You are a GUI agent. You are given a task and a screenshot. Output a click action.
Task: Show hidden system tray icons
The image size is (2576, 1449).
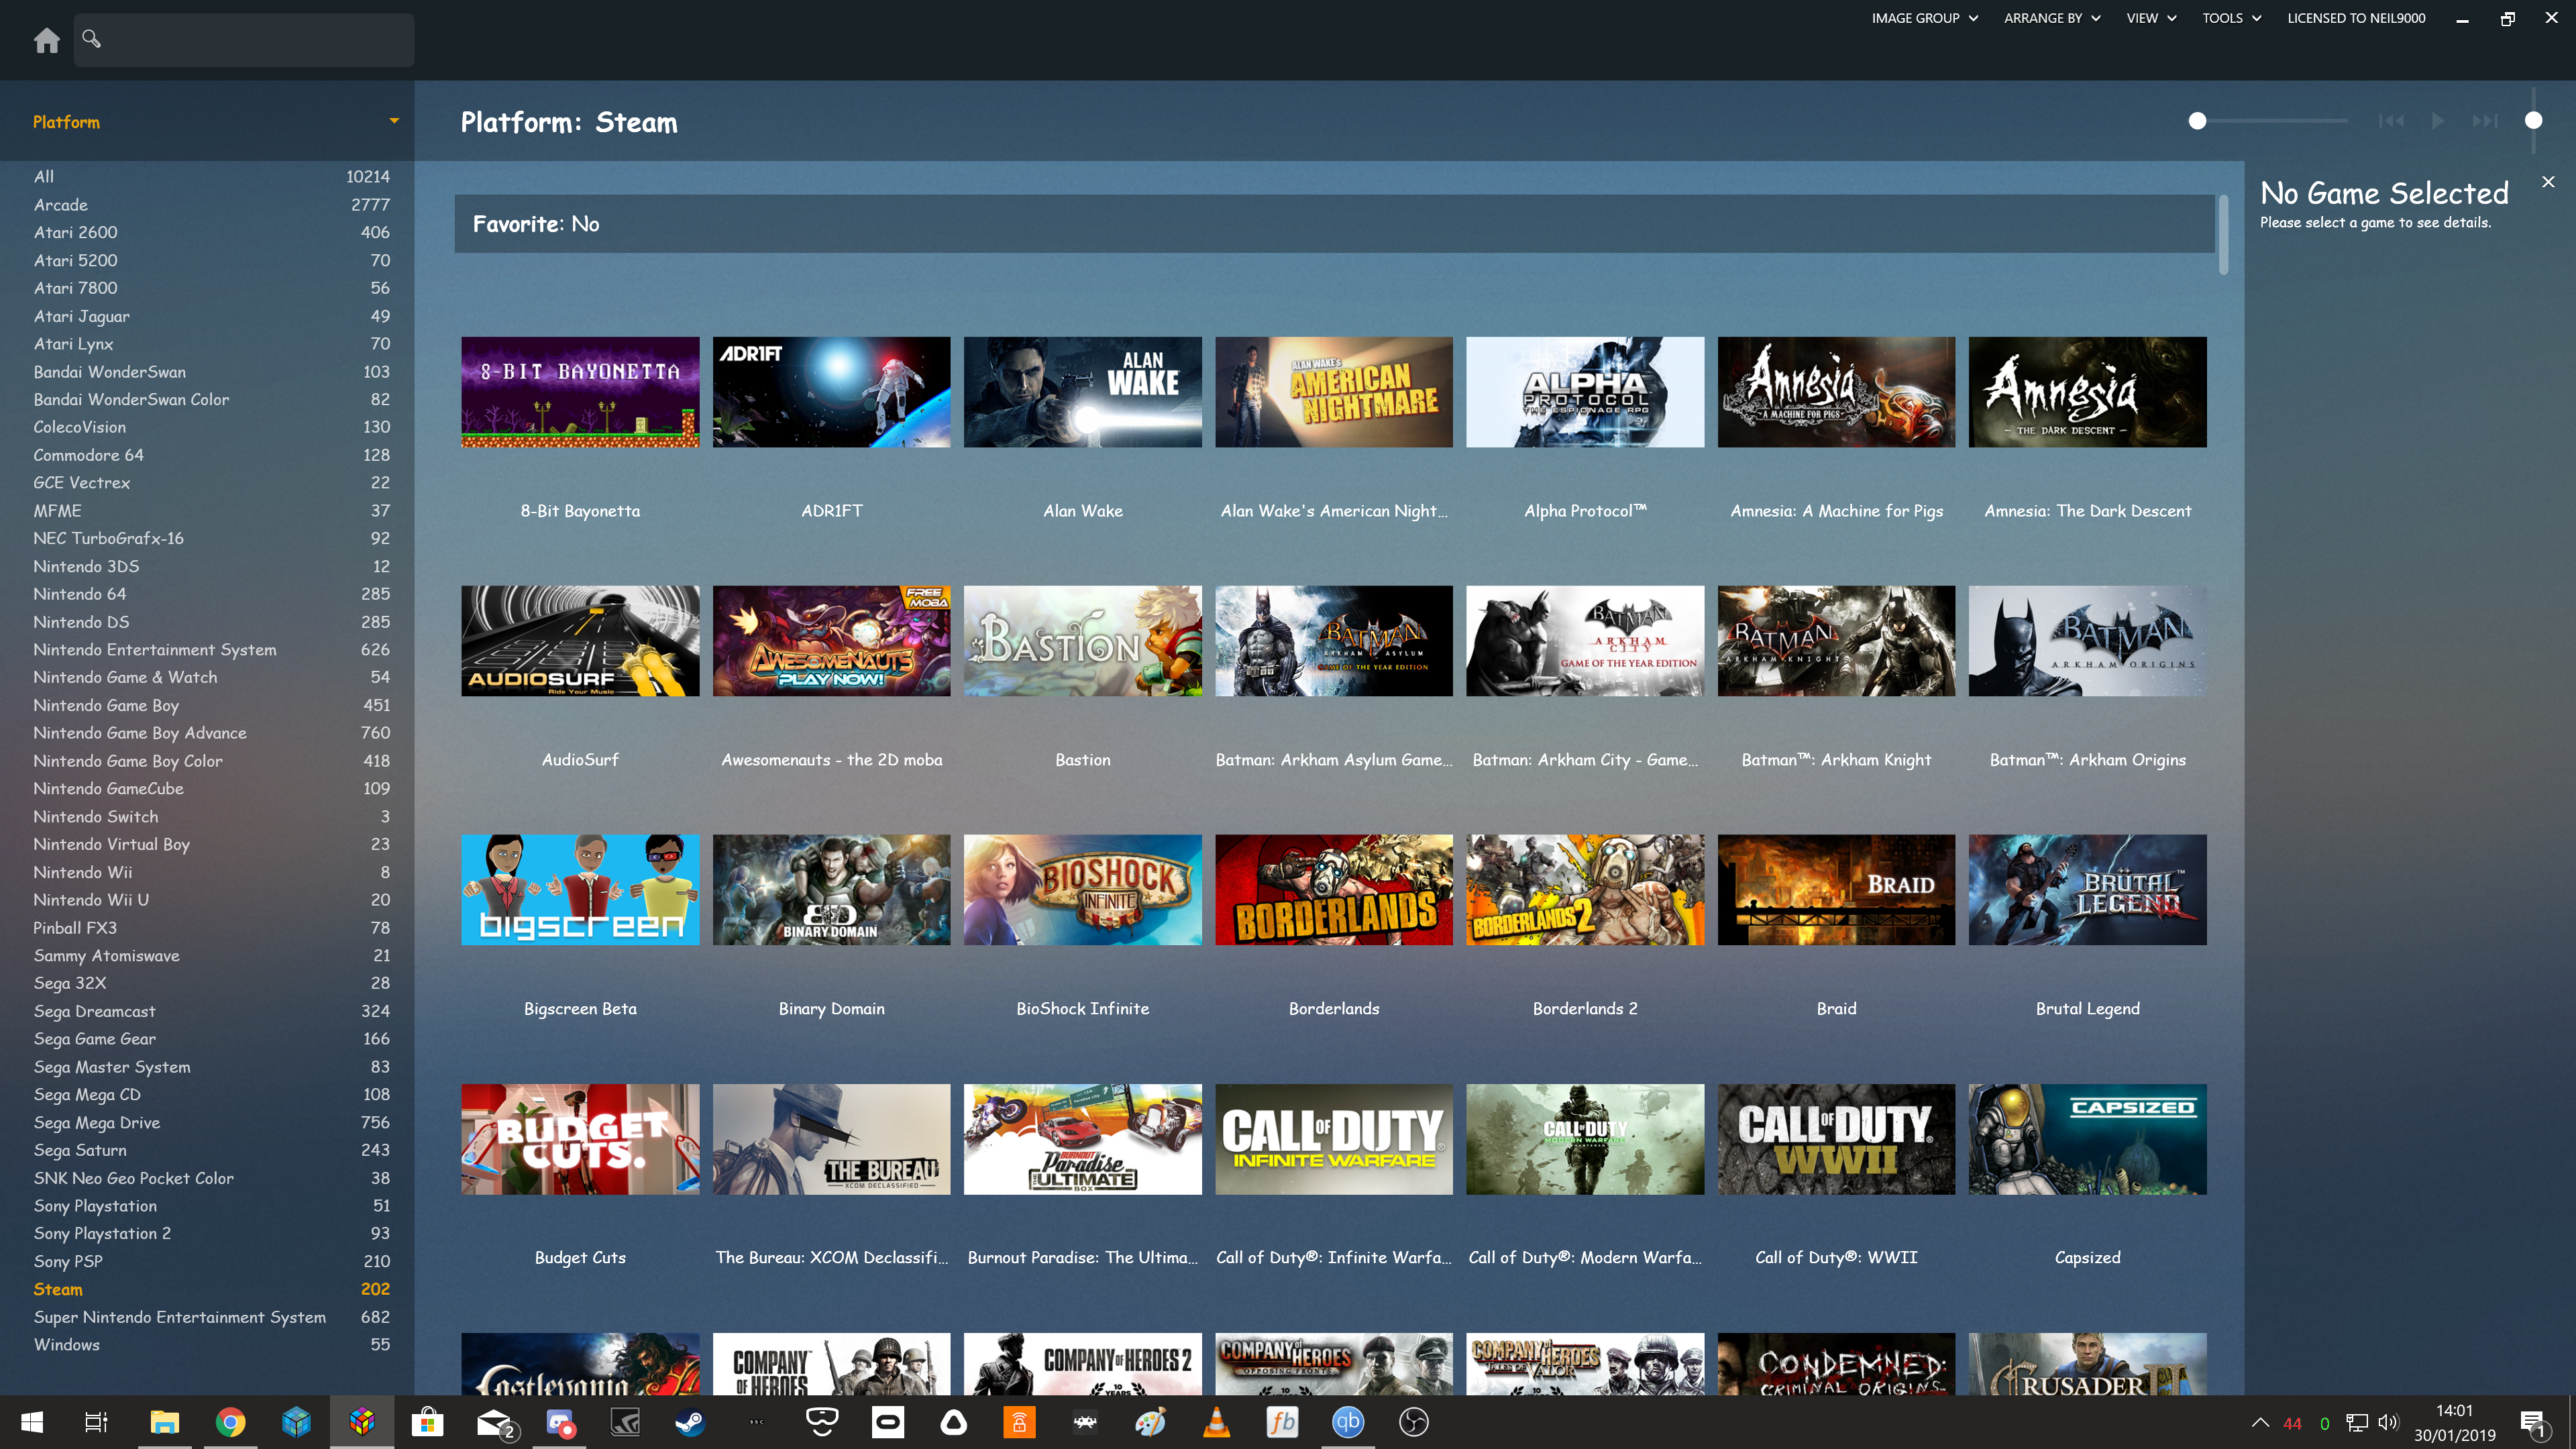pyautogui.click(x=2260, y=1422)
